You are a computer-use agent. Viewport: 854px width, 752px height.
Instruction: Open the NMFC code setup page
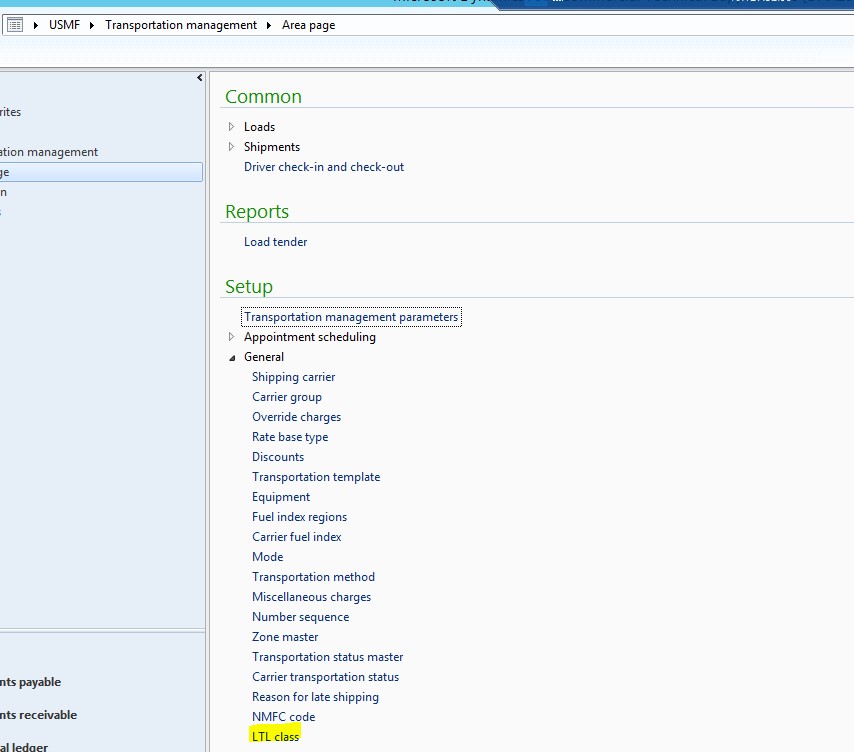click(x=282, y=717)
